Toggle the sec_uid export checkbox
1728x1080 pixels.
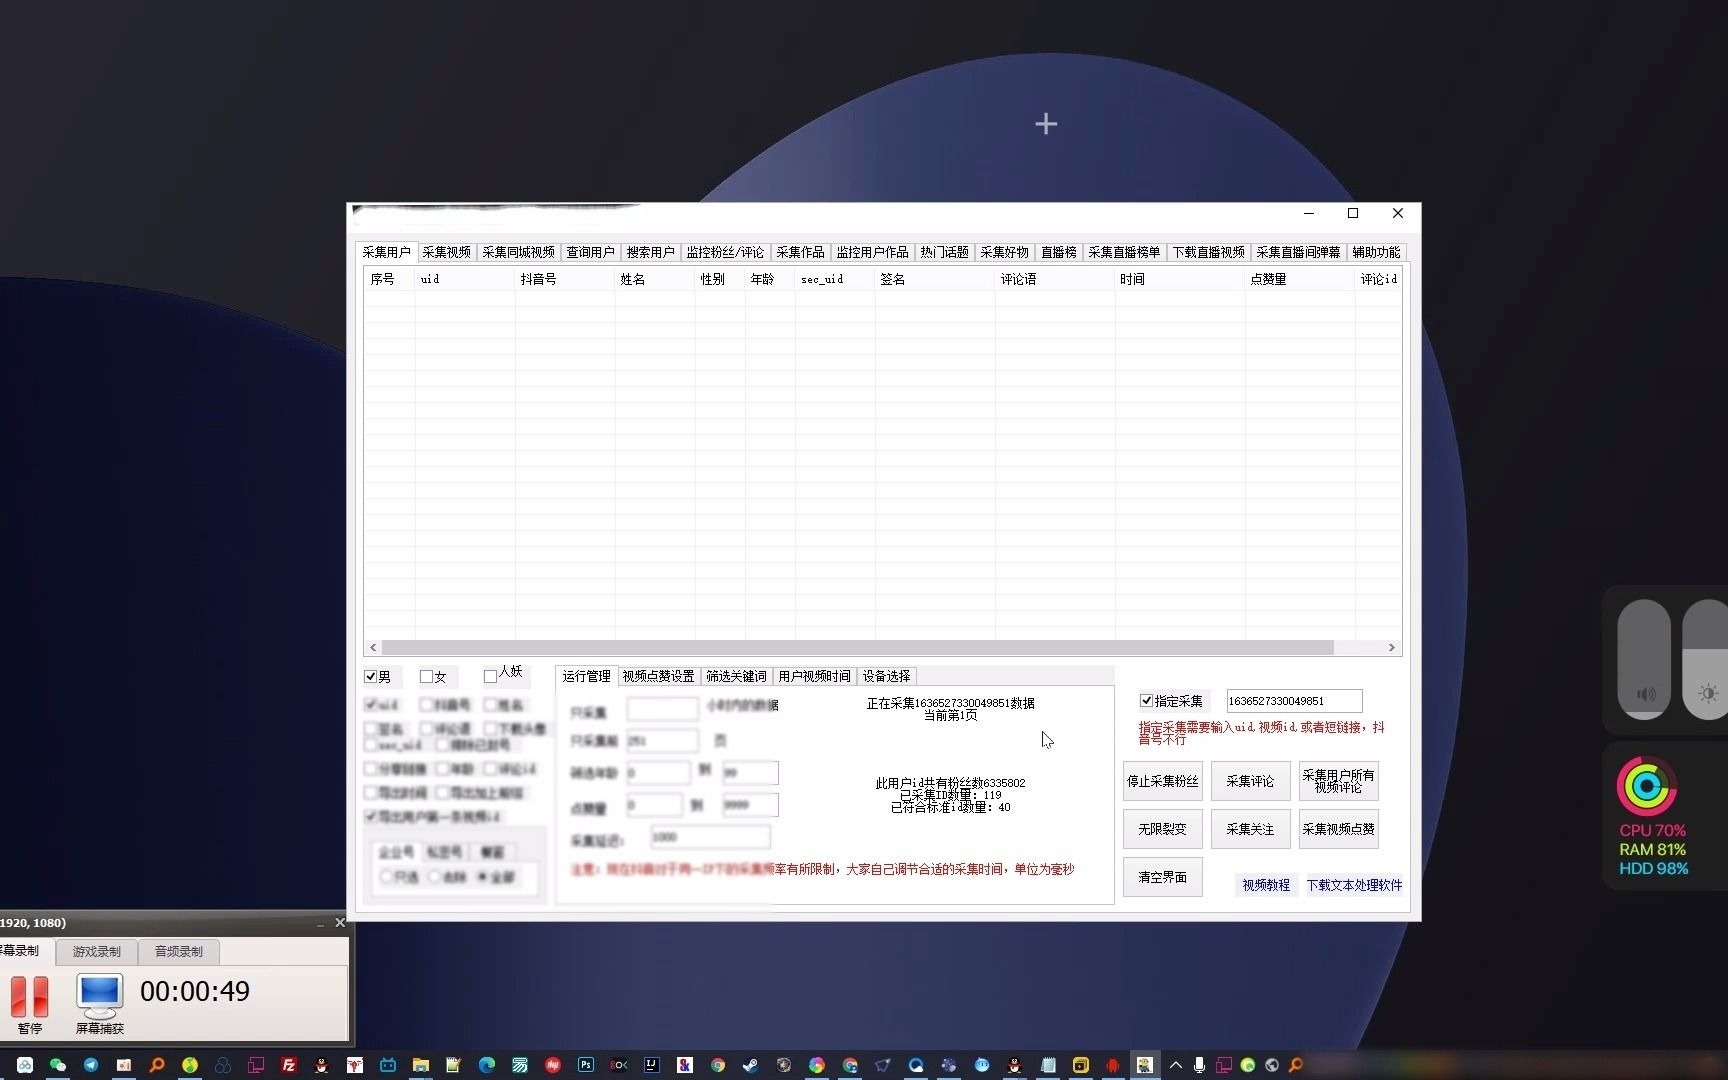coord(371,745)
